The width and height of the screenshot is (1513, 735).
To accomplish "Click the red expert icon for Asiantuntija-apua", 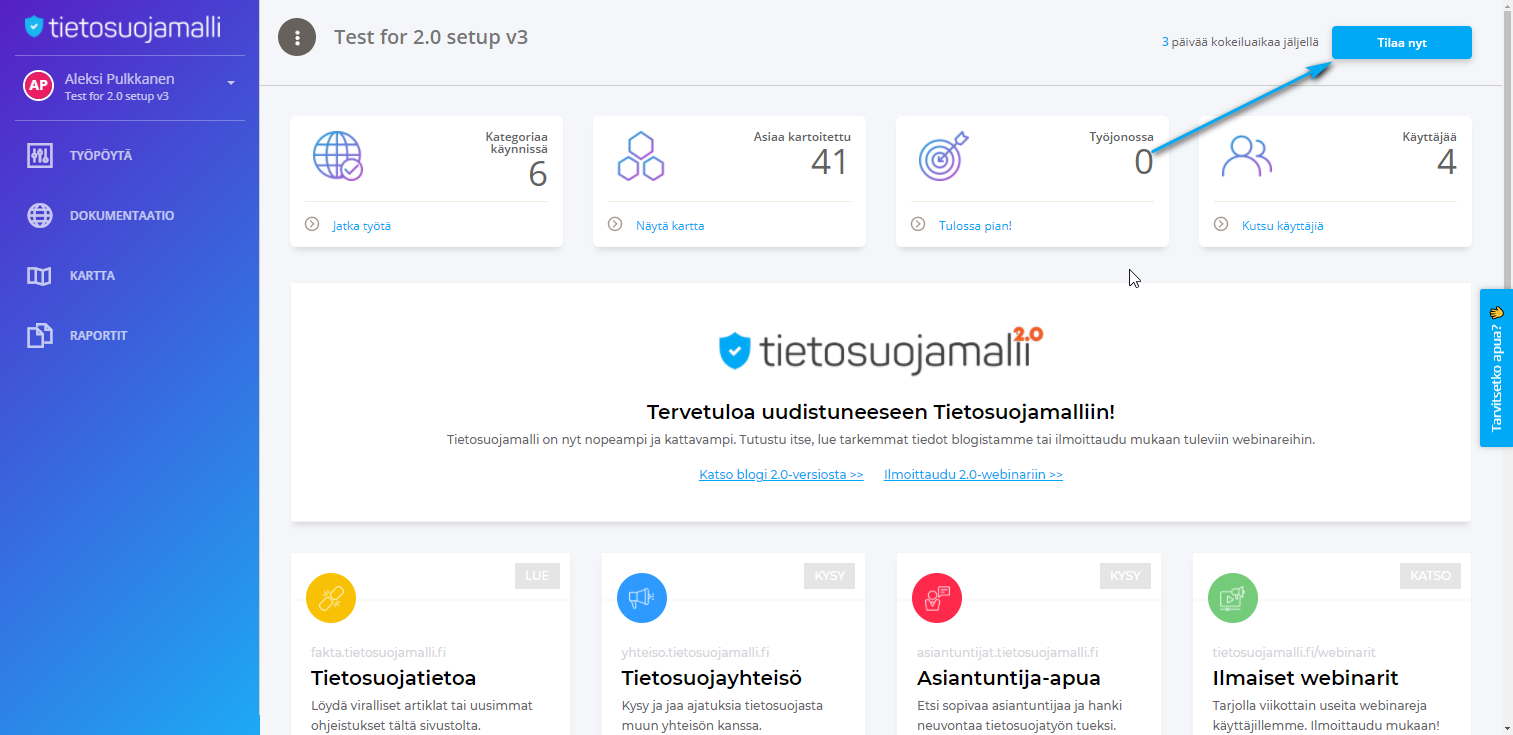I will coord(937,598).
